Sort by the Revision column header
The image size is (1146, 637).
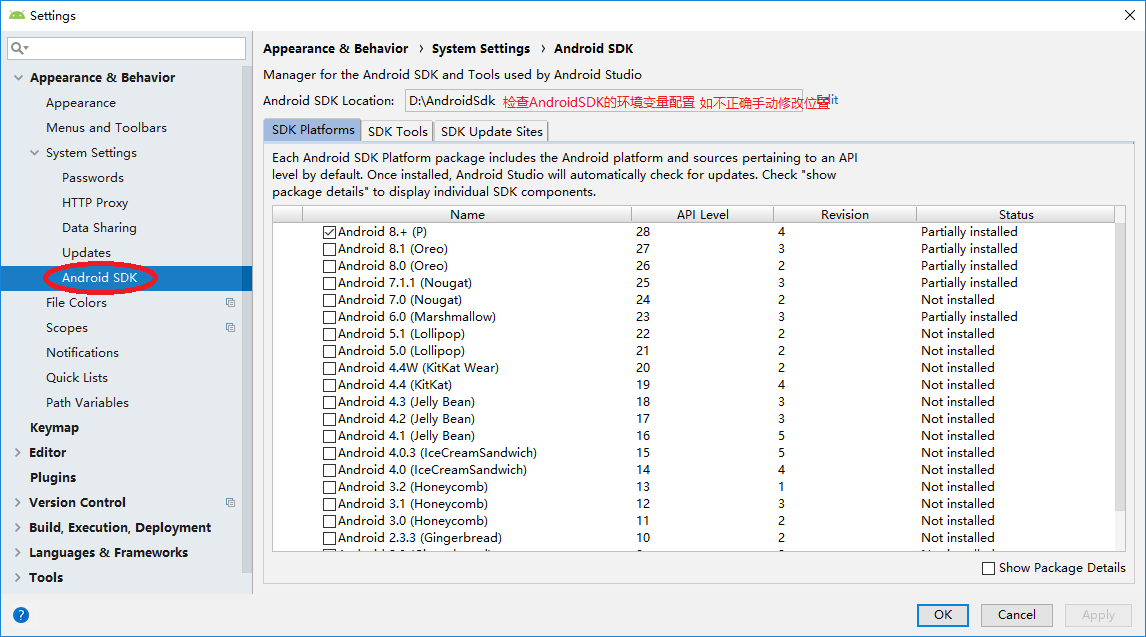(x=845, y=215)
